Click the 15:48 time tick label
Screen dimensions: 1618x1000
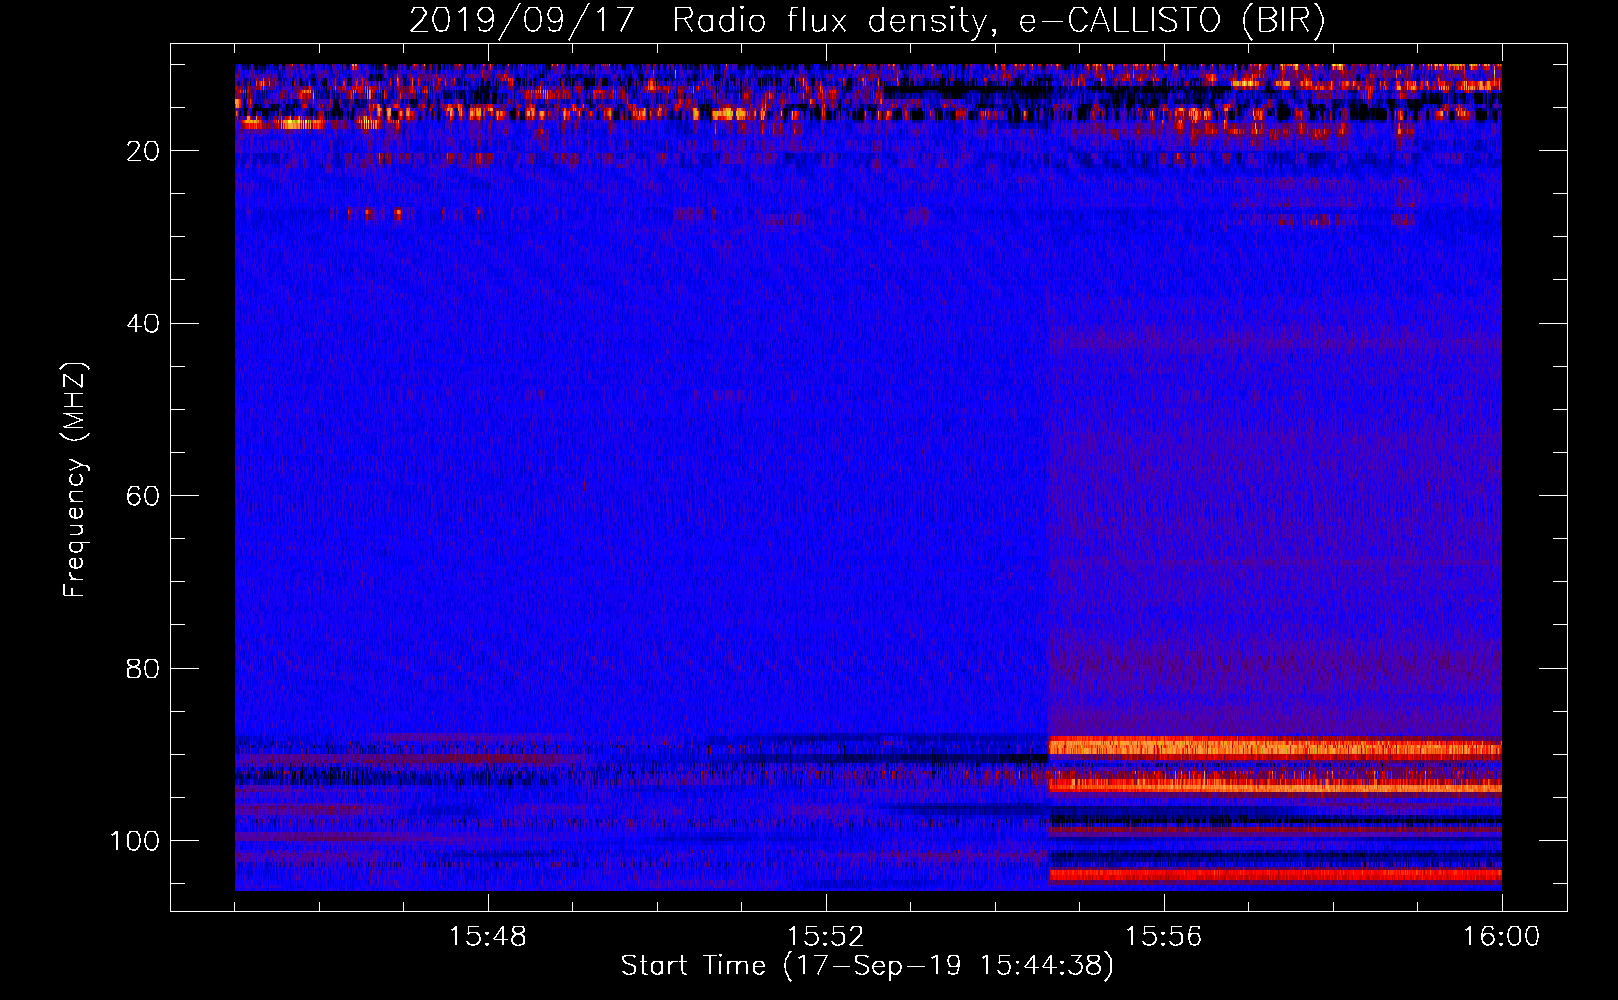[x=488, y=936]
